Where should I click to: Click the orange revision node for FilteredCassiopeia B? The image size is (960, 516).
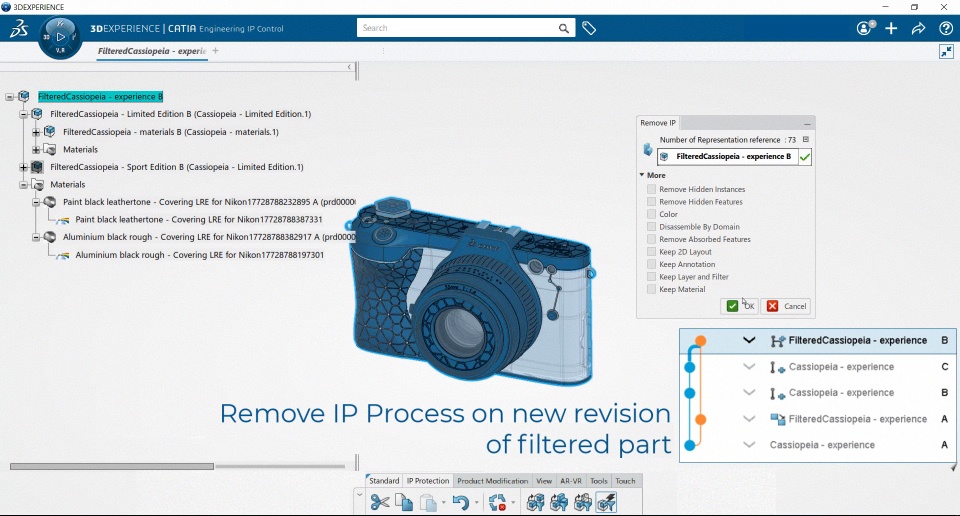pyautogui.click(x=700, y=341)
